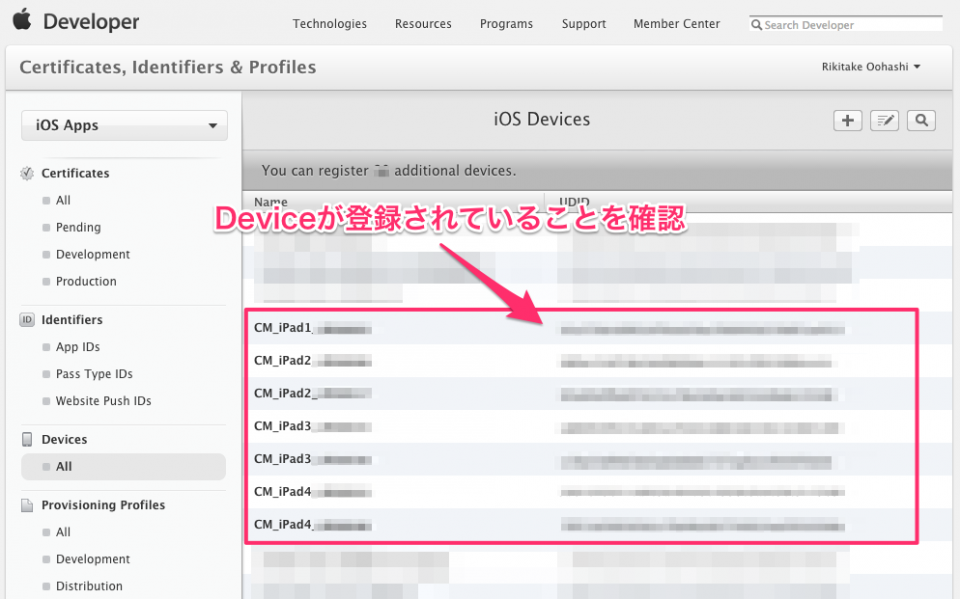Open the Support menu

(583, 24)
